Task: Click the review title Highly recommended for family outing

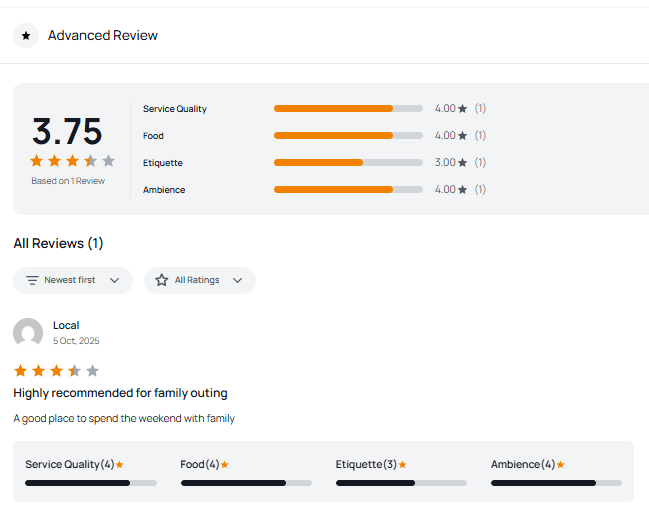Action: 120,393
